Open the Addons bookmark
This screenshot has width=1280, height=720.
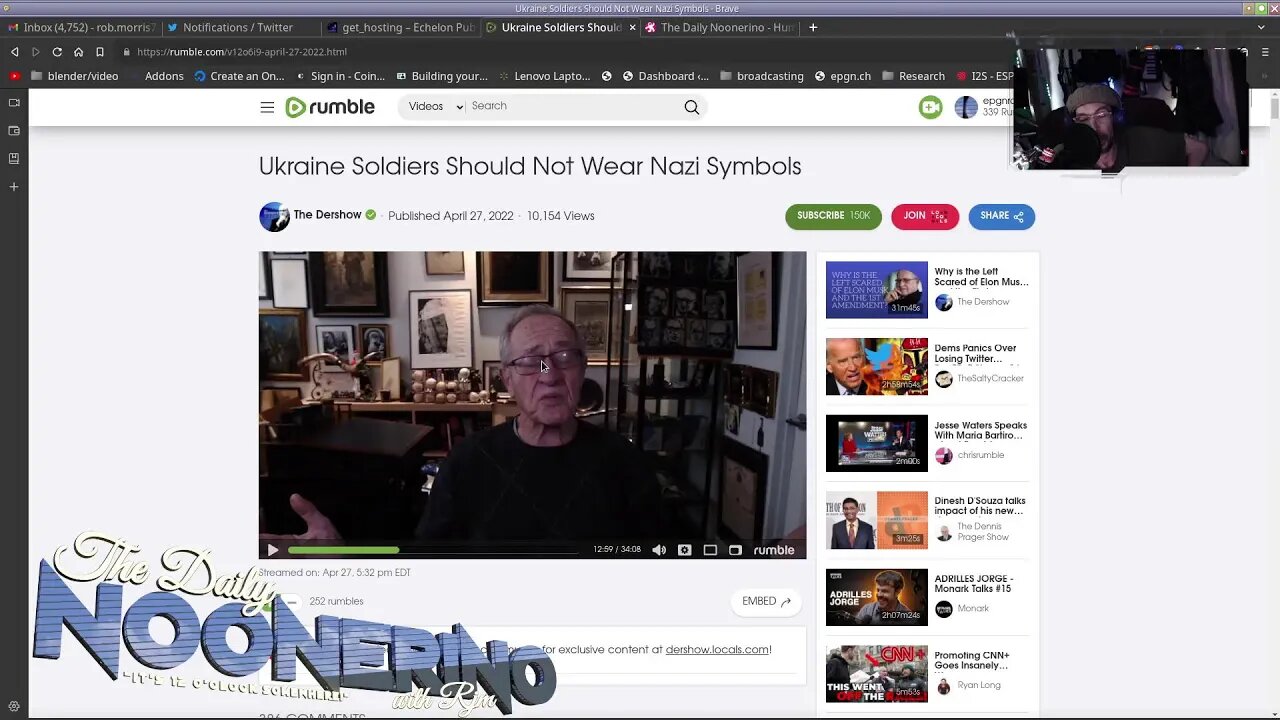pyautogui.click(x=164, y=76)
